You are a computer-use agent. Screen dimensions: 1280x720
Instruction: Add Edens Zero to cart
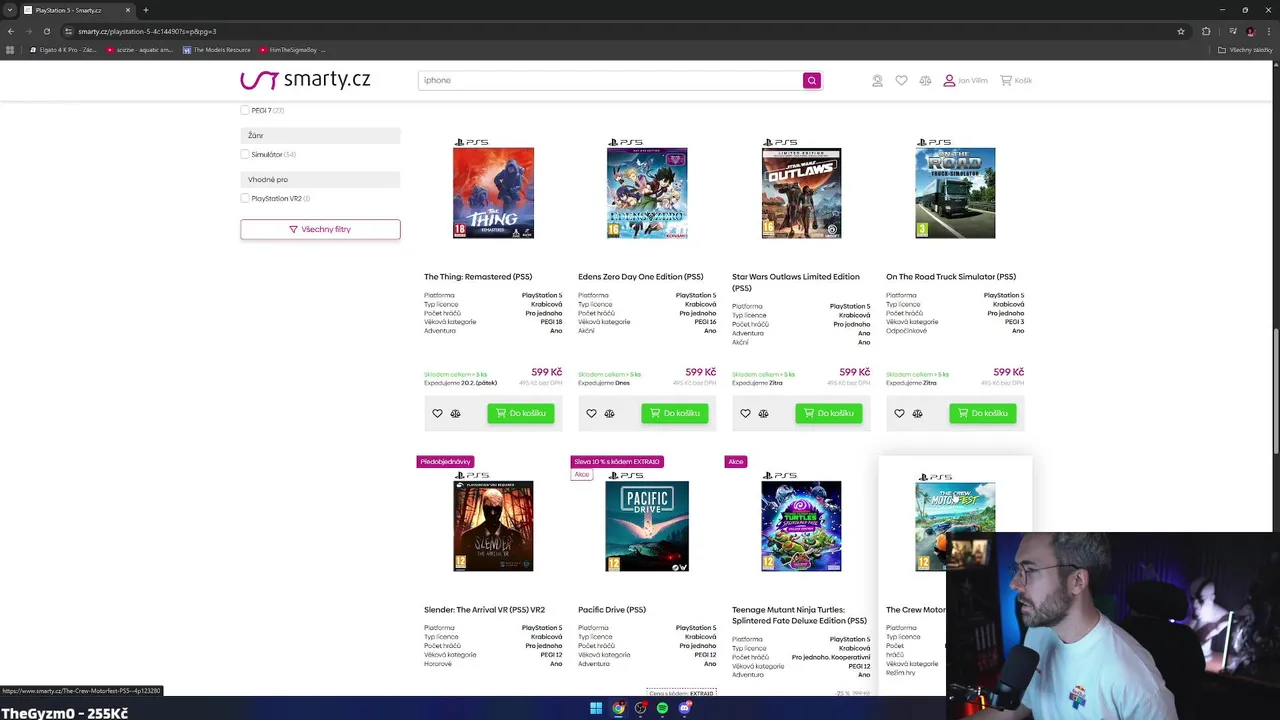click(675, 413)
